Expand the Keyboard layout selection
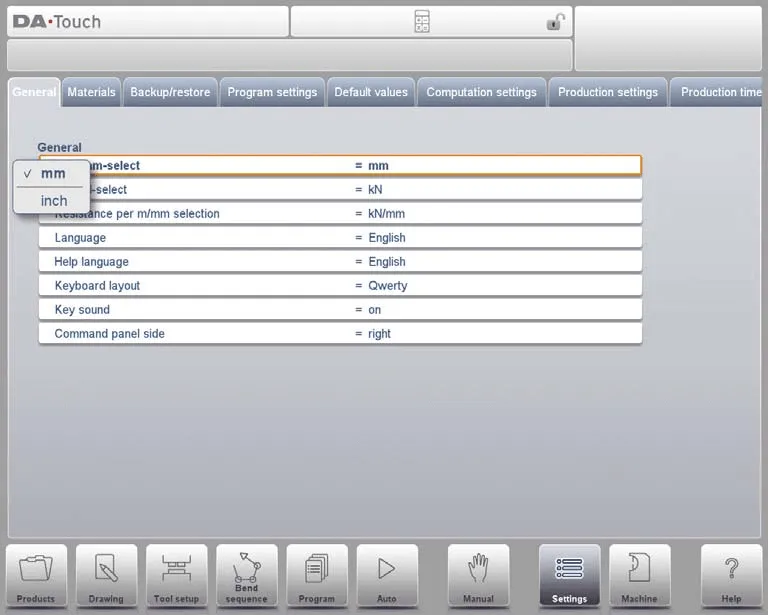Screen dimensions: 768x615 (340, 286)
